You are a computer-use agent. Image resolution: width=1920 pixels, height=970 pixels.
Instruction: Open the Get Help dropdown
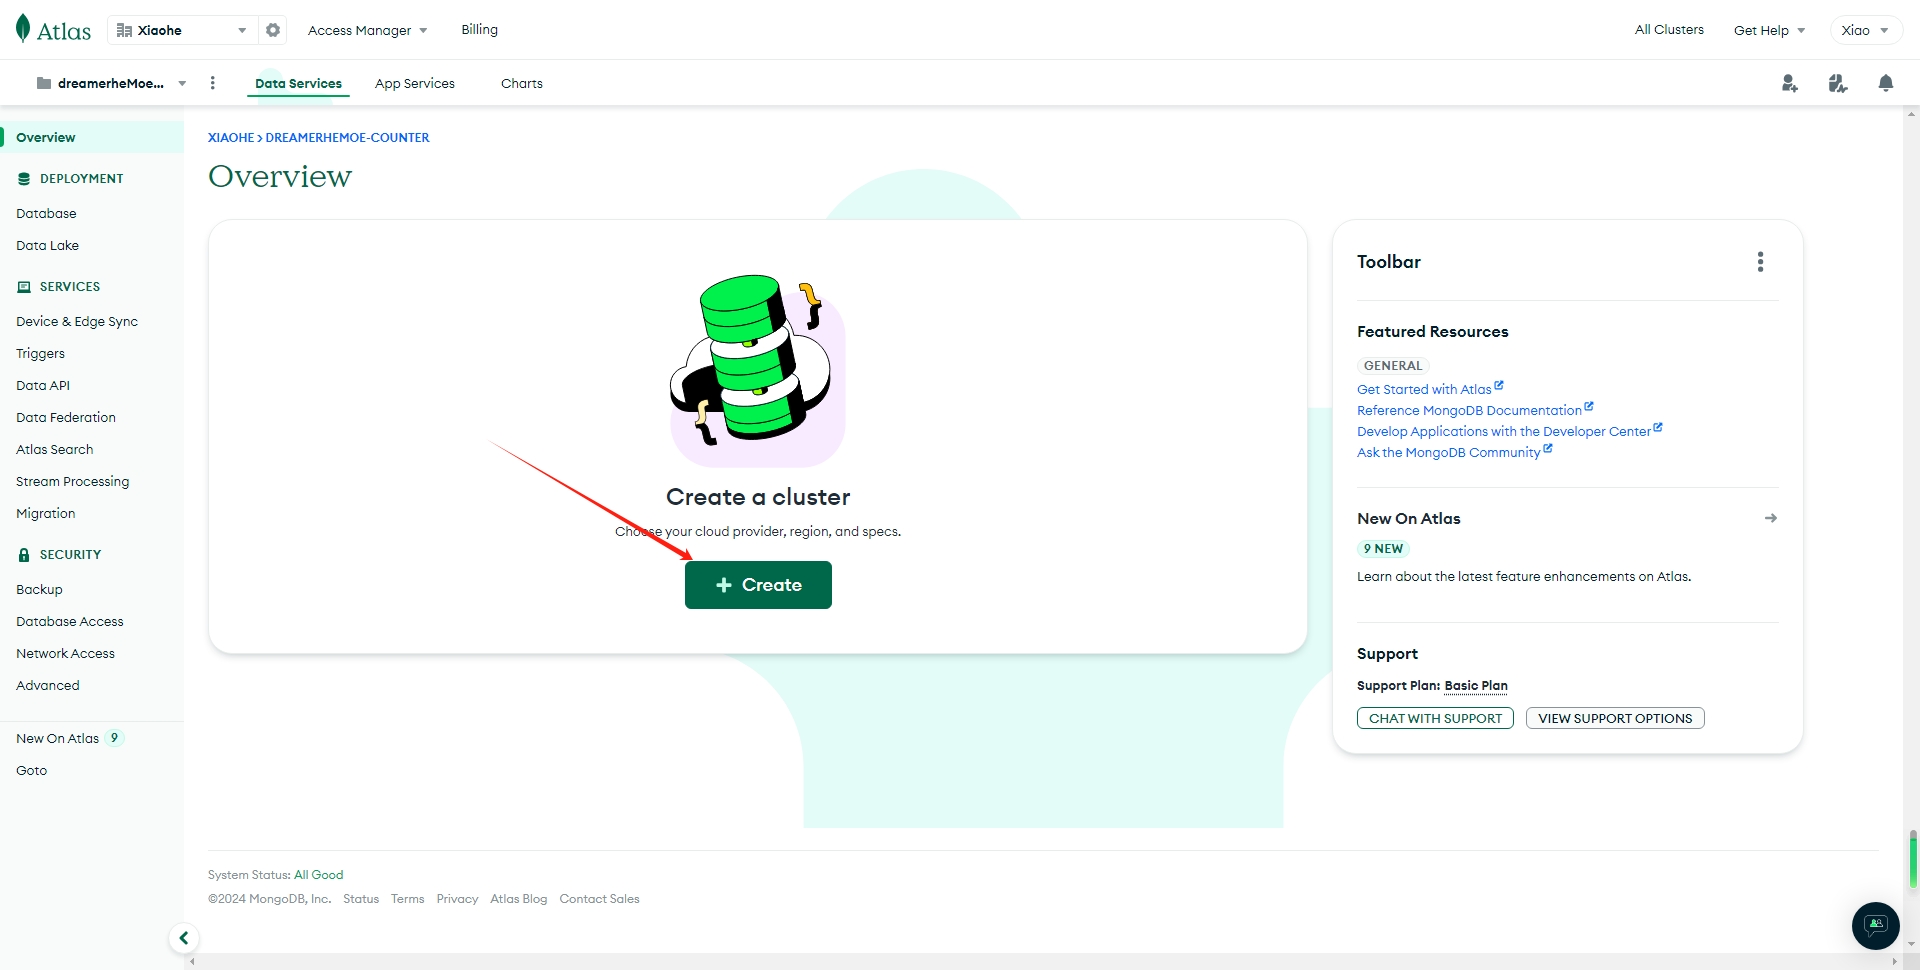tap(1769, 30)
